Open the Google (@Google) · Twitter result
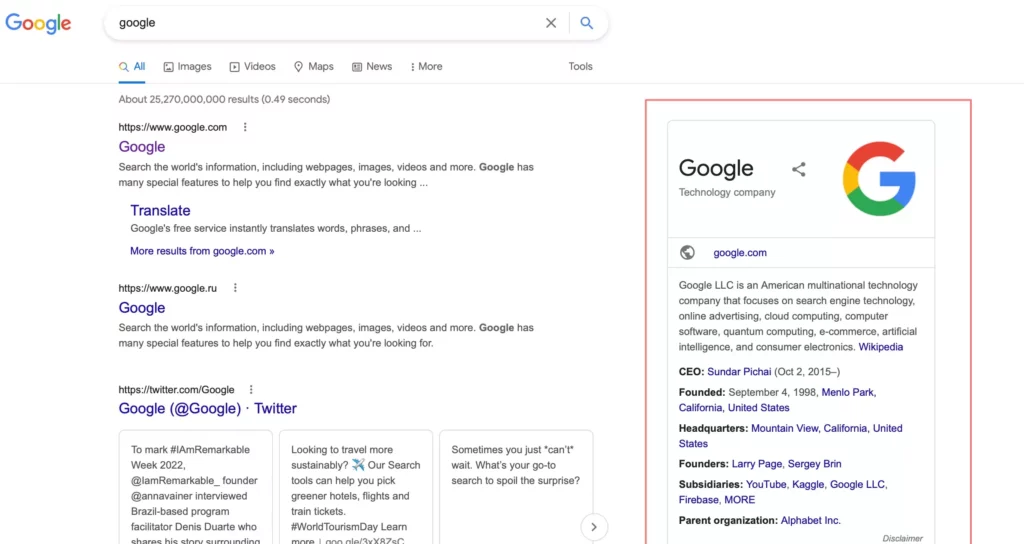The height and width of the screenshot is (544, 1024). click(208, 409)
